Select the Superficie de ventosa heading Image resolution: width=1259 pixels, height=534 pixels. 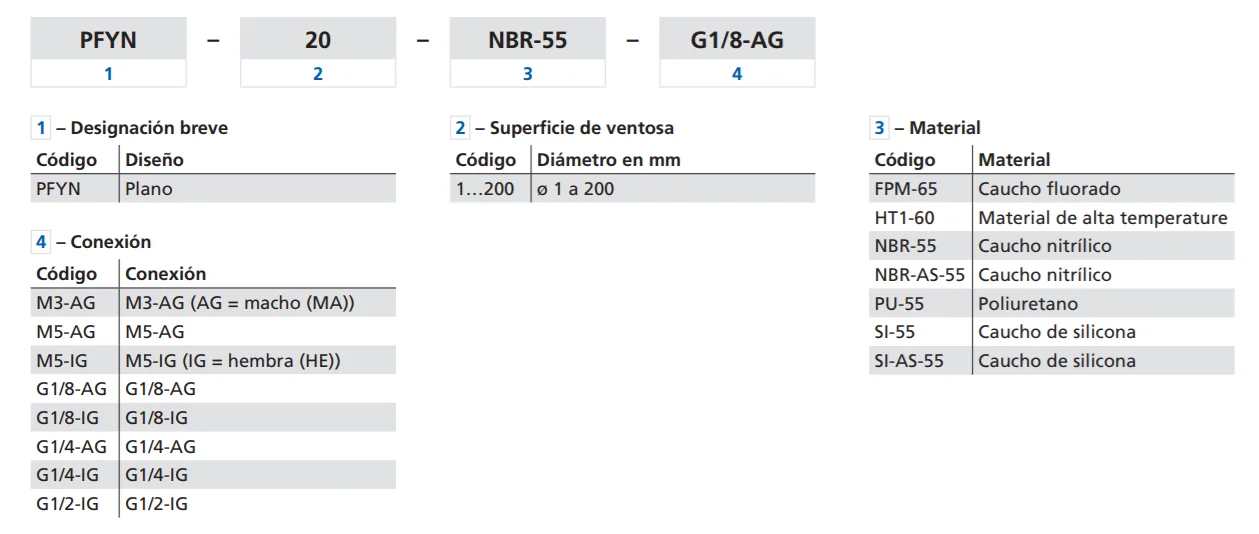564,128
